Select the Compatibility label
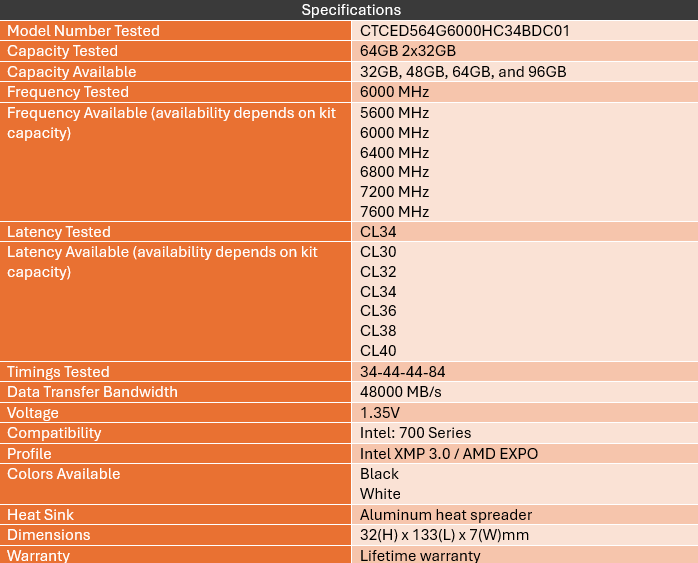 click(x=54, y=433)
